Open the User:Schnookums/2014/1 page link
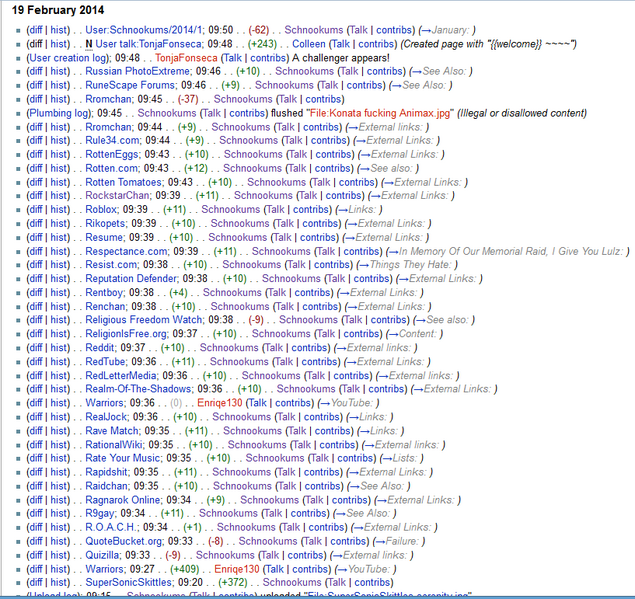 [148, 29]
